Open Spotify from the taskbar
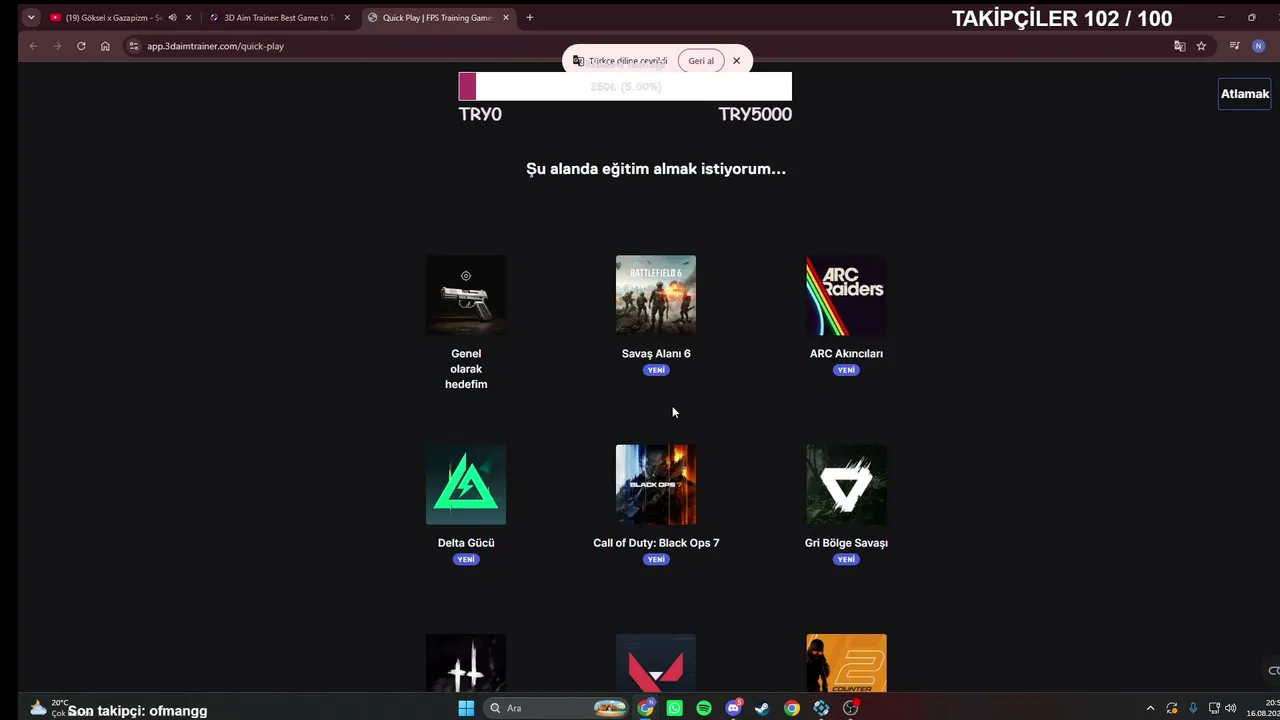The image size is (1280, 720). (704, 708)
